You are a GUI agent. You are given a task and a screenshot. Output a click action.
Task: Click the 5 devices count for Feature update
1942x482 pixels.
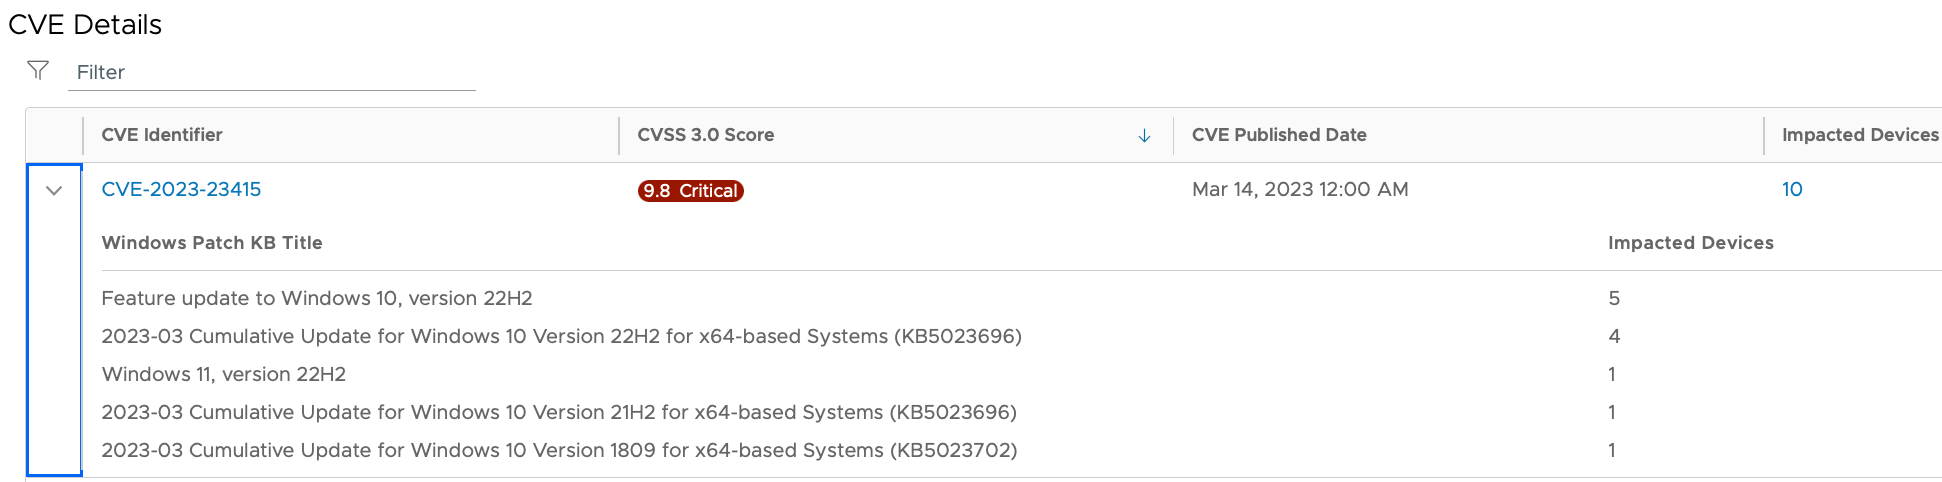(x=1613, y=298)
